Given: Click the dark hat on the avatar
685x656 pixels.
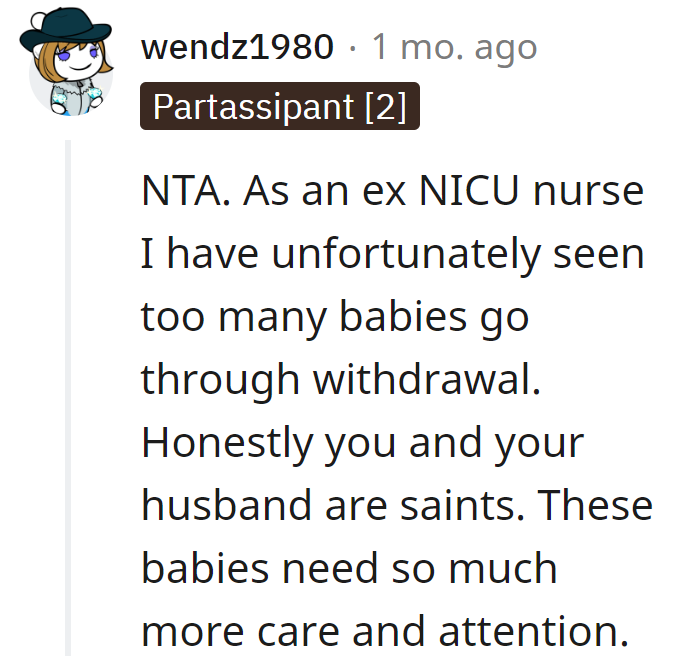Looking at the screenshot, I should [x=66, y=29].
